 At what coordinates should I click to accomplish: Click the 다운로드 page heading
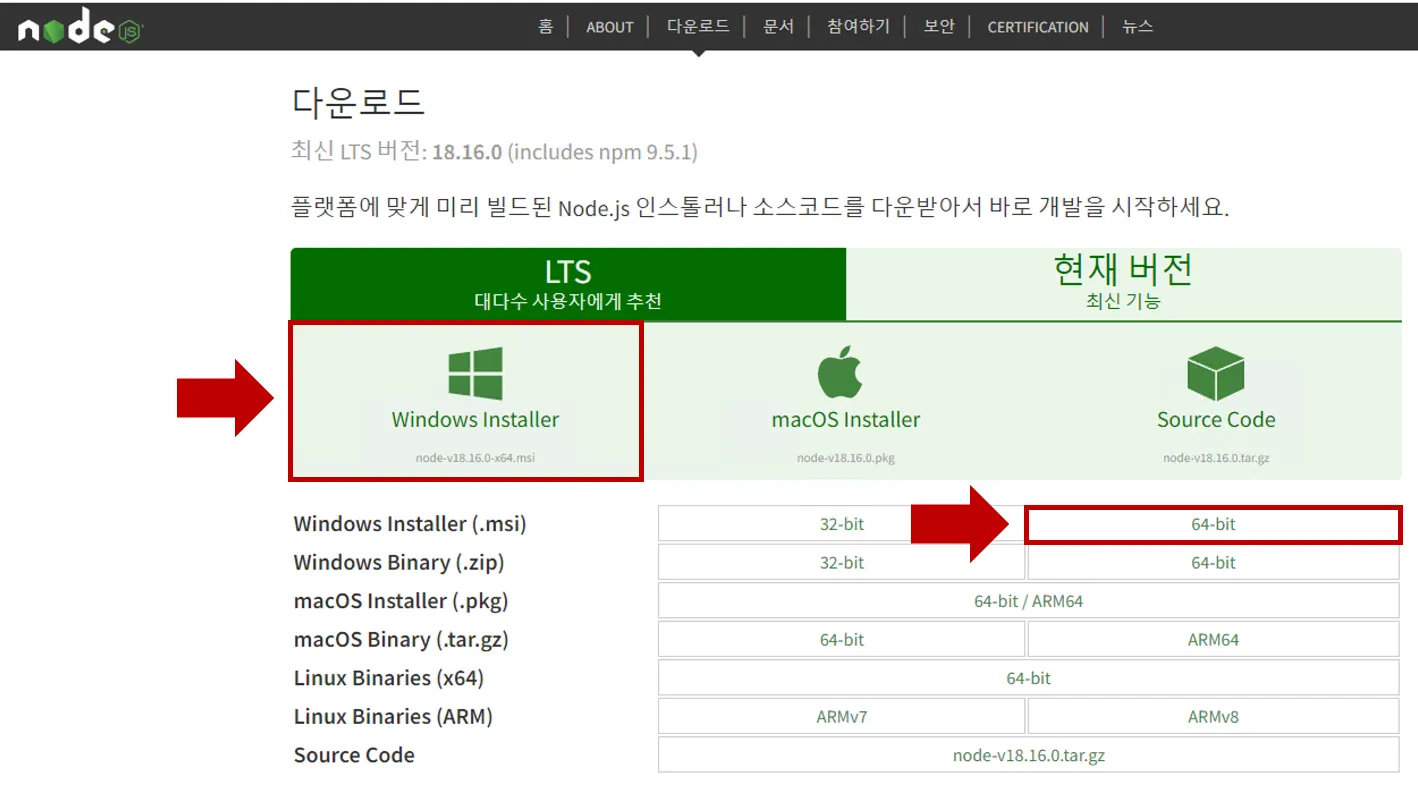358,102
